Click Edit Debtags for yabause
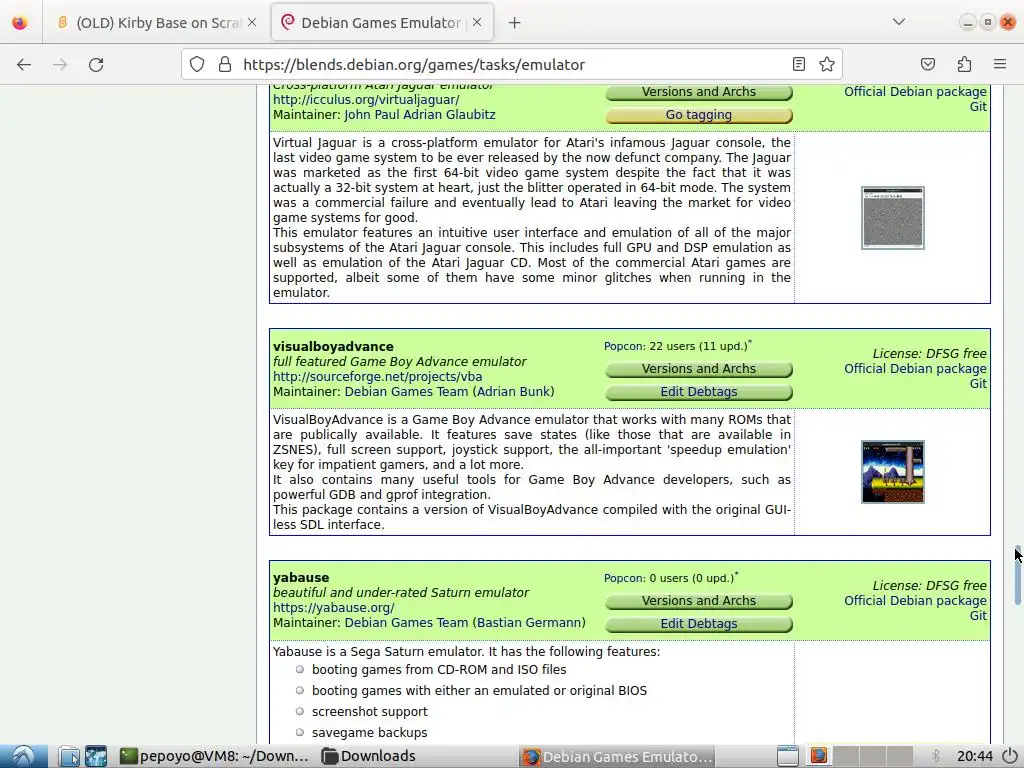The width and height of the screenshot is (1024, 768). (x=699, y=624)
